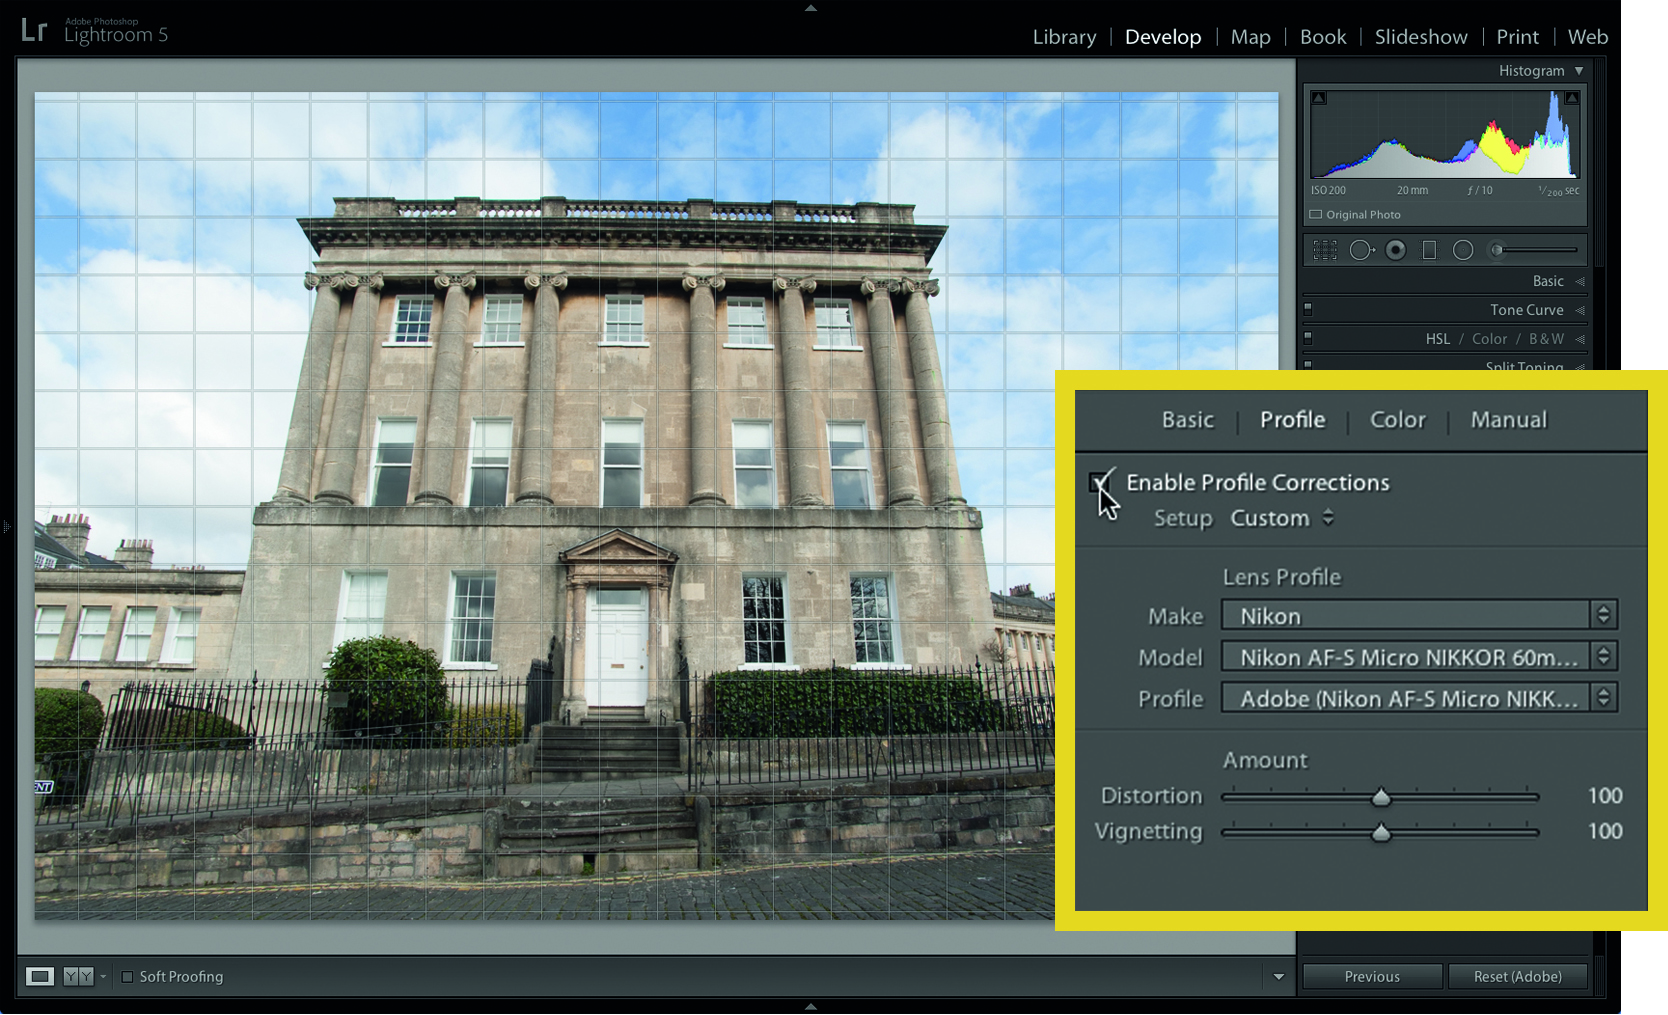Click the Vignetting amount slider handle

(x=1381, y=833)
